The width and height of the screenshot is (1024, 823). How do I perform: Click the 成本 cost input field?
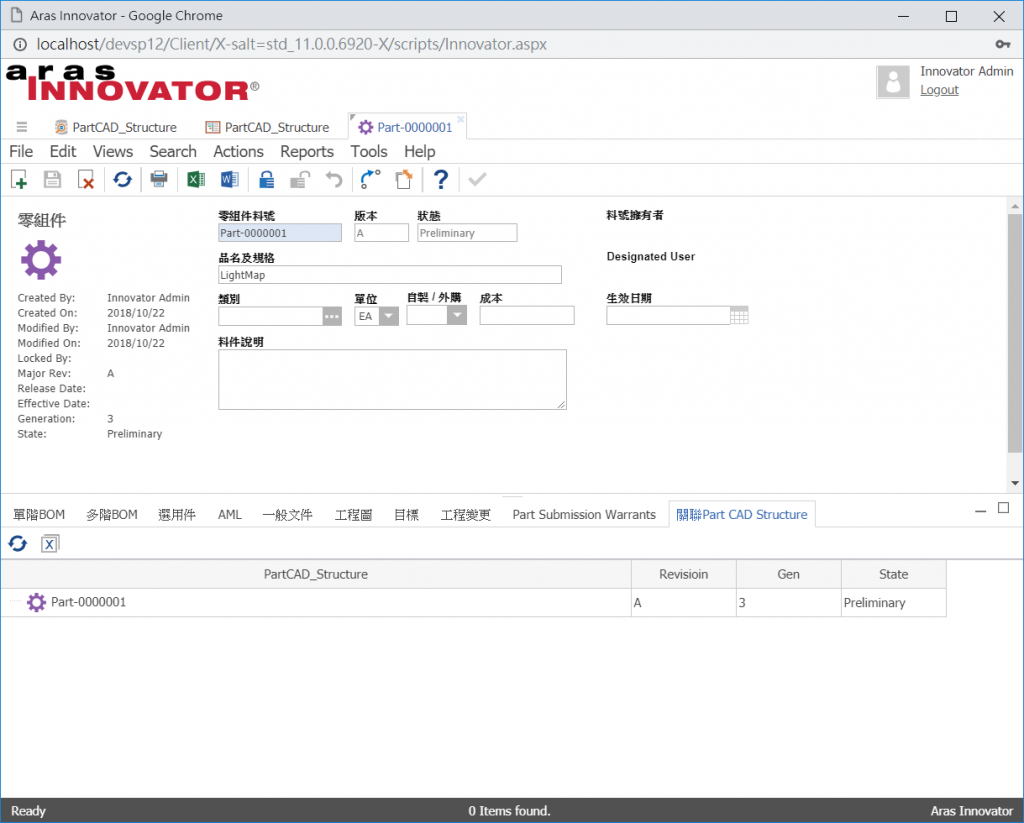[527, 315]
